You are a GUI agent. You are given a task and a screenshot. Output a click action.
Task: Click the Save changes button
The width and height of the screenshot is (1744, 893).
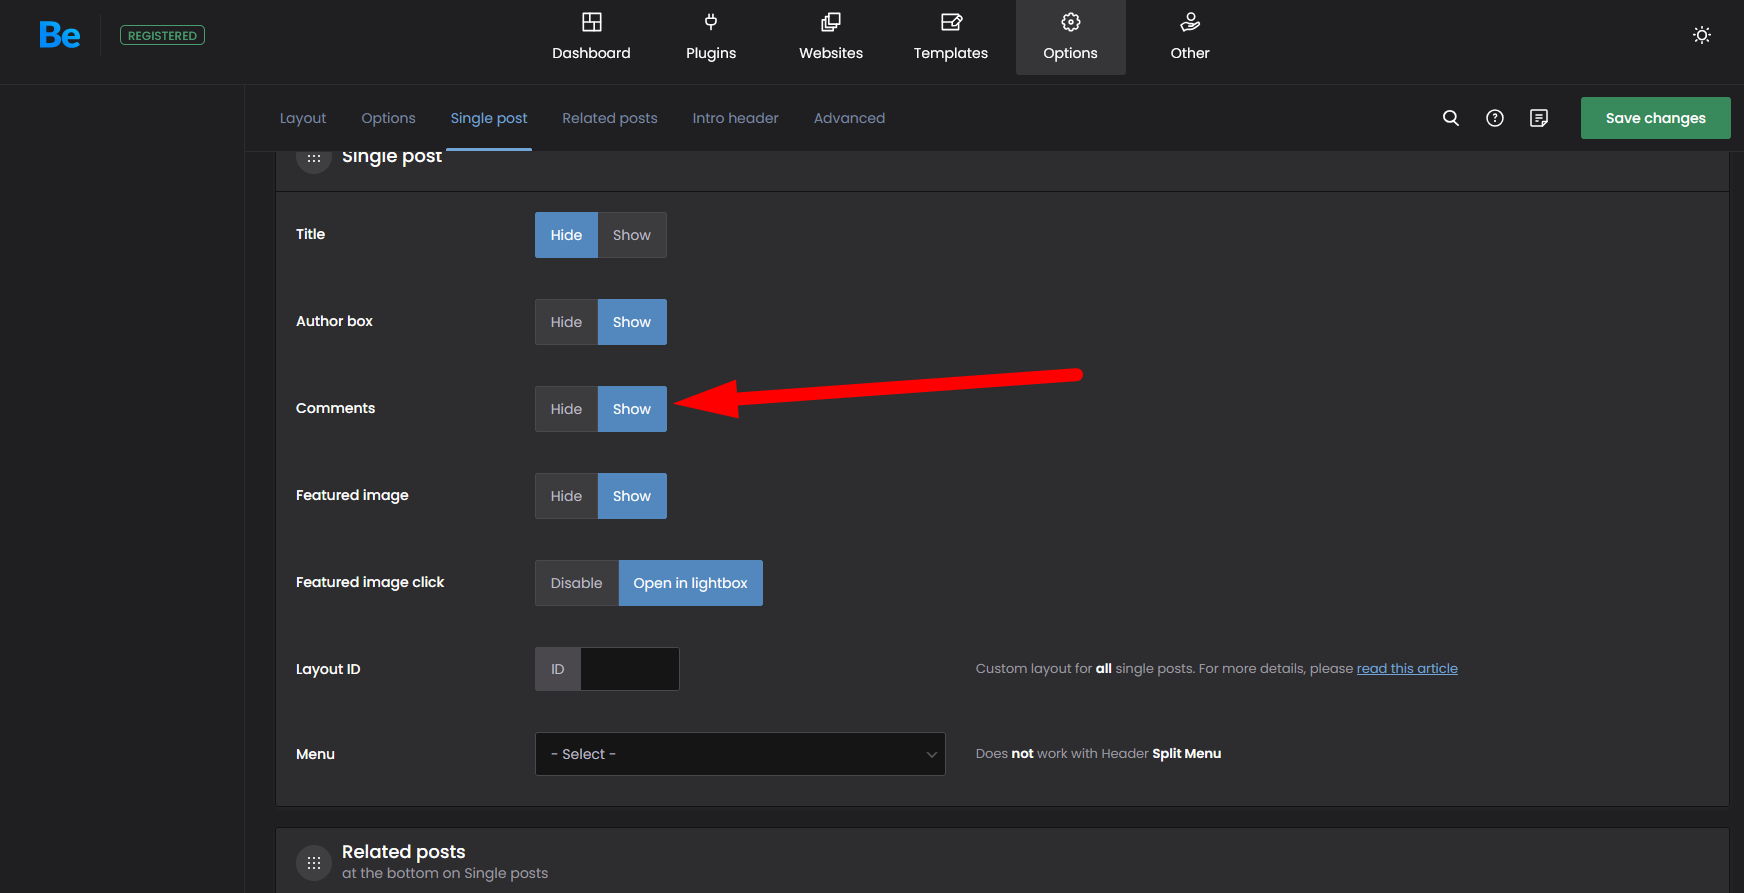click(x=1655, y=118)
